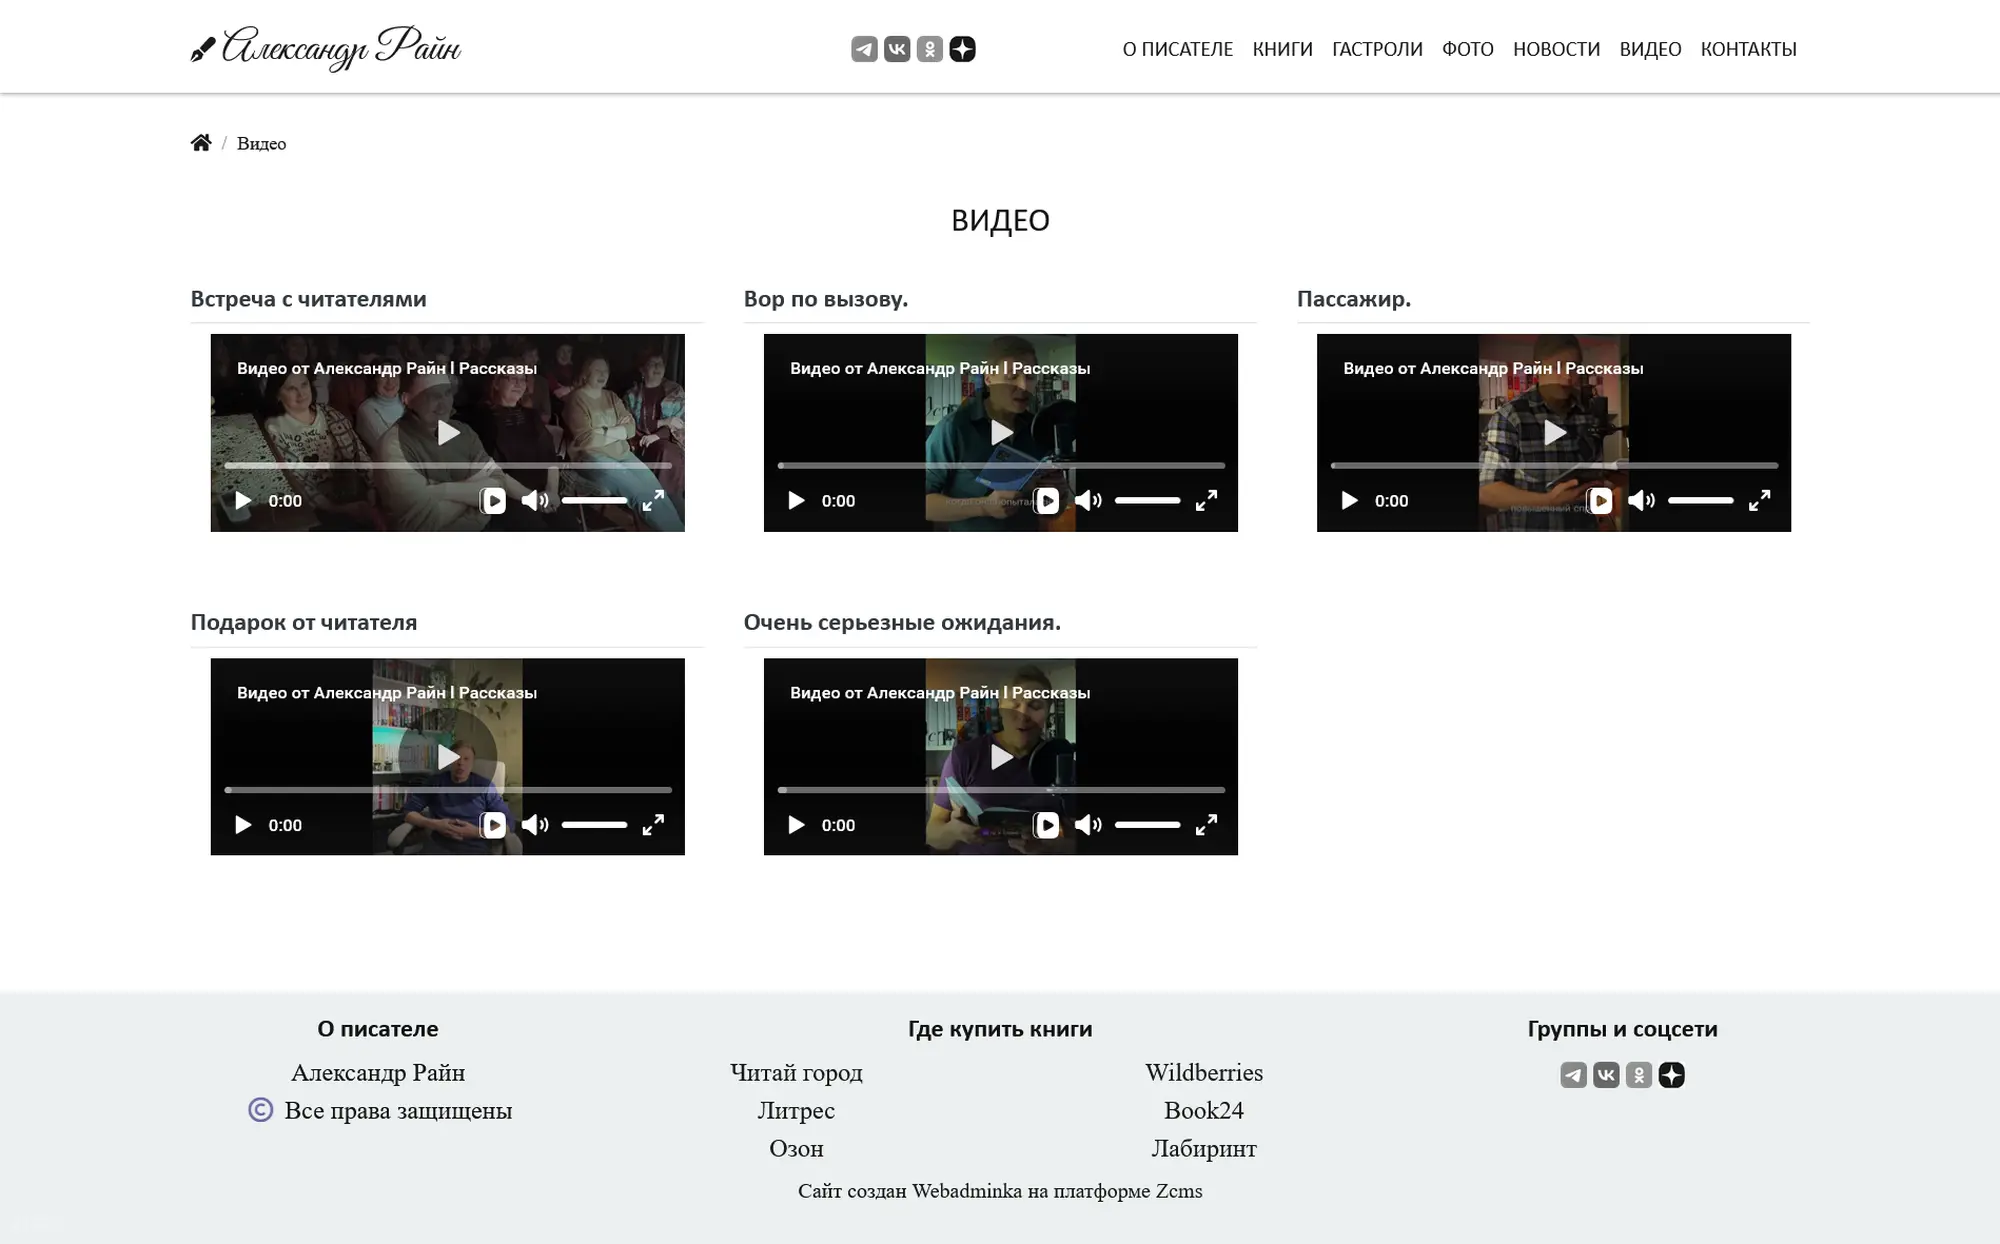
Task: Enter fullscreen on 'Подарок от читателя' video
Action: pyautogui.click(x=653, y=825)
